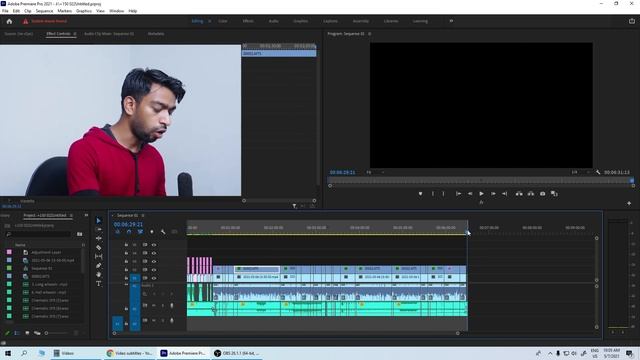Image resolution: width=640 pixels, height=360 pixels.
Task: Open Chrome from the Windows taskbar
Action: point(129,353)
